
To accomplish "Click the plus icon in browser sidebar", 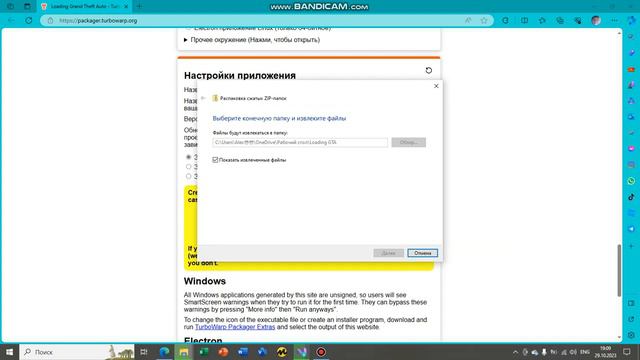I will point(631,246).
